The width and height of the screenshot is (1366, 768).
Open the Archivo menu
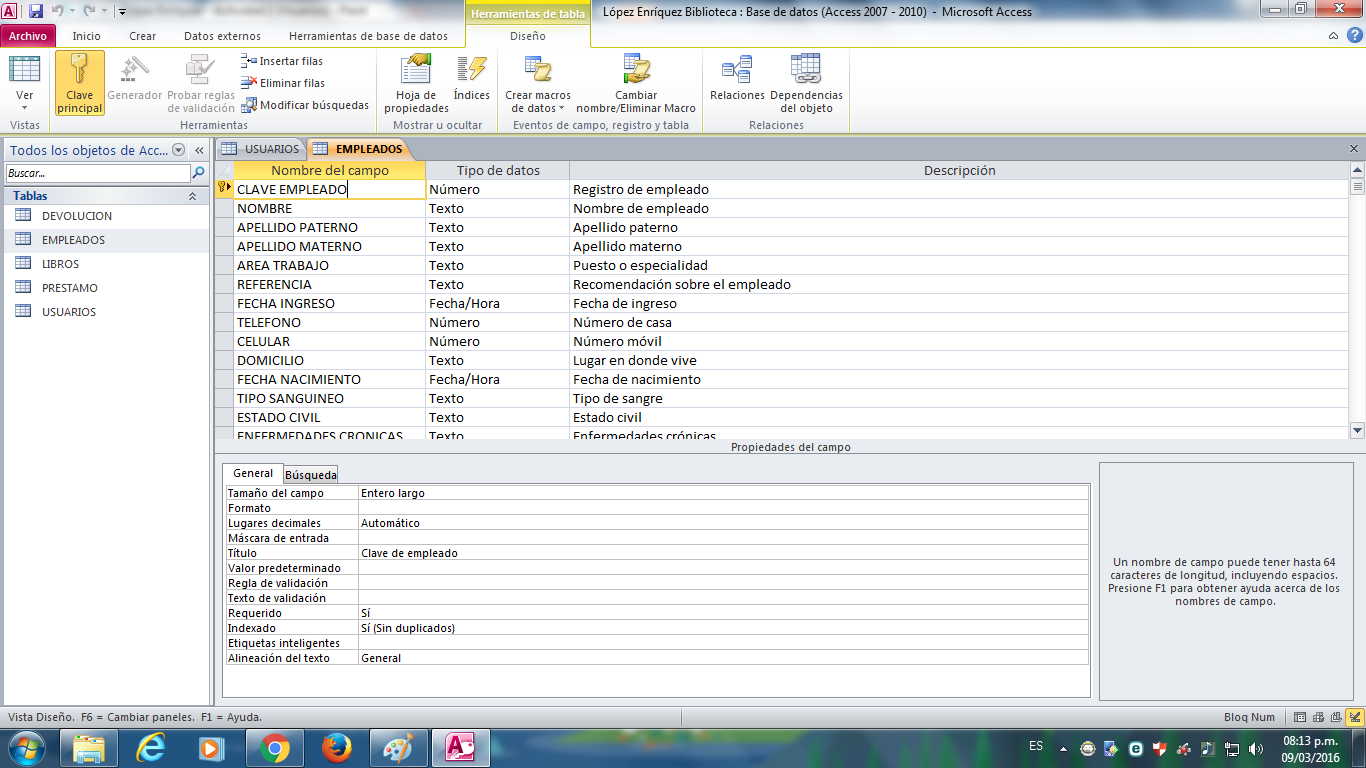point(28,36)
